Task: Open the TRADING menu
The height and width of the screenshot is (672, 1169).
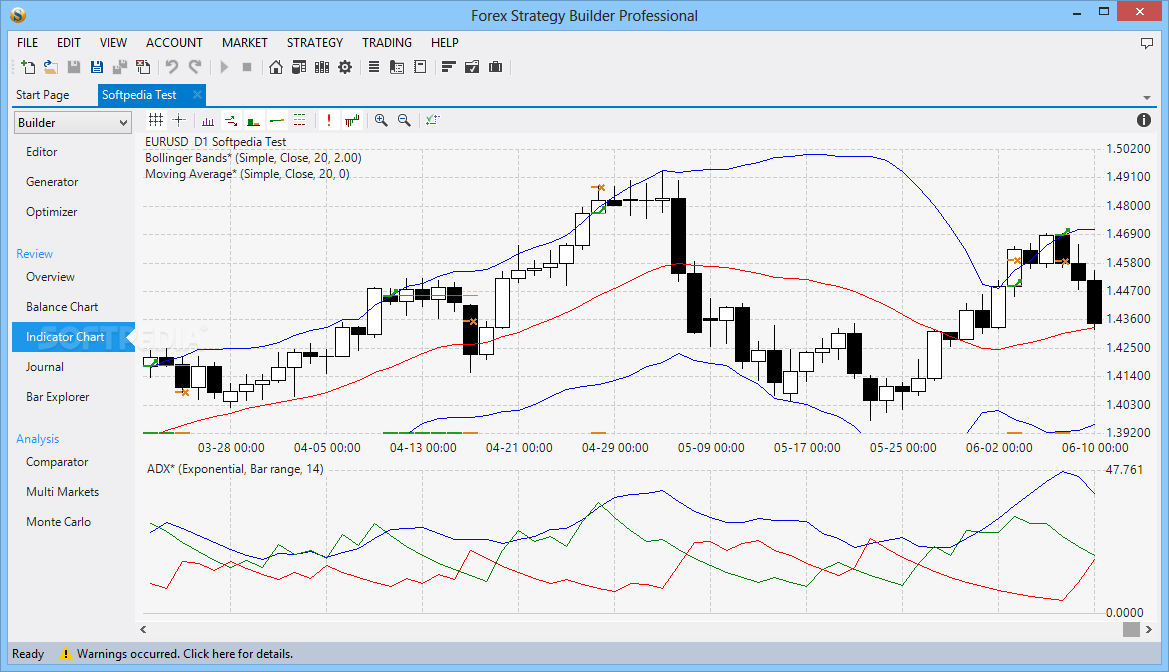Action: click(x=387, y=43)
